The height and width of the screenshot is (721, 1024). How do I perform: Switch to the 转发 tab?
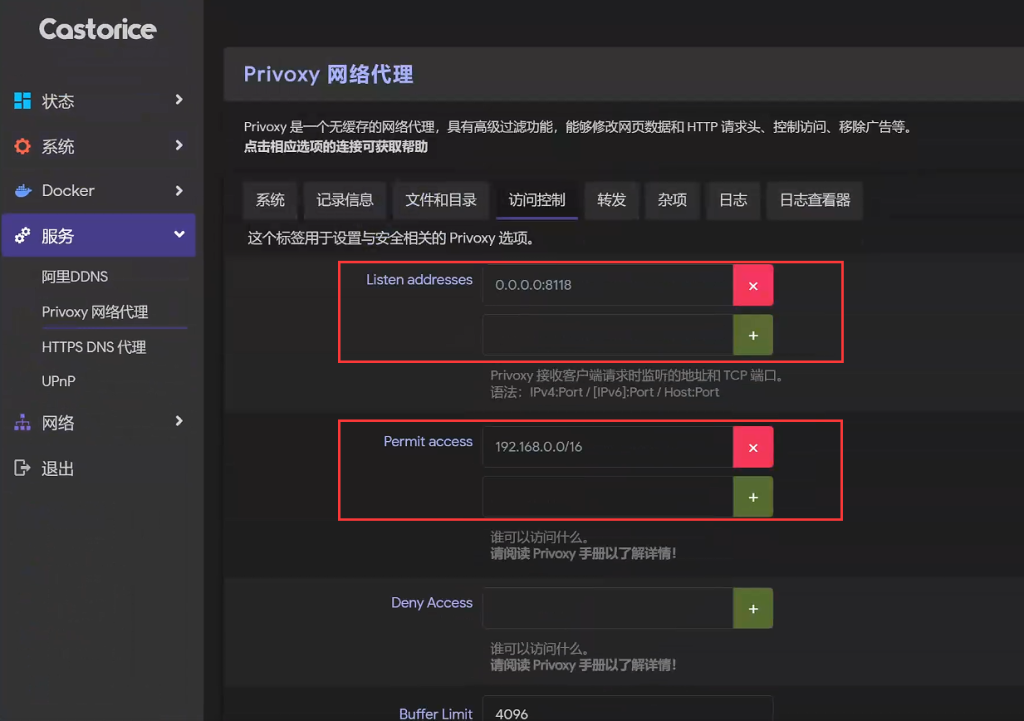611,200
